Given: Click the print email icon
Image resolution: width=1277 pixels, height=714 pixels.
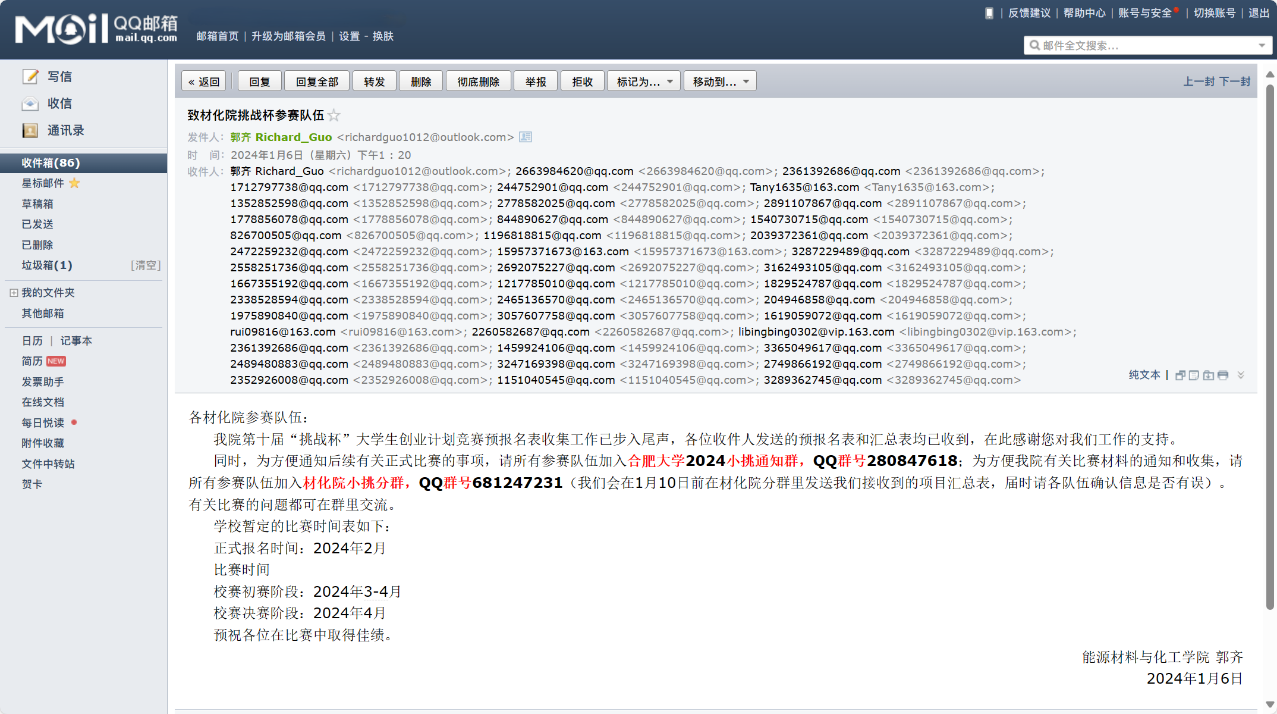Looking at the screenshot, I should click(1222, 375).
